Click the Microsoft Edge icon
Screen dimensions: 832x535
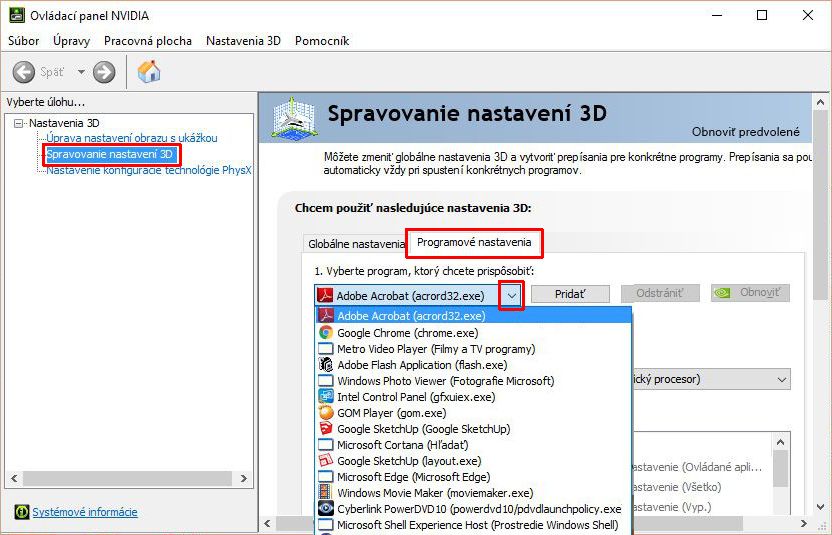[326, 477]
